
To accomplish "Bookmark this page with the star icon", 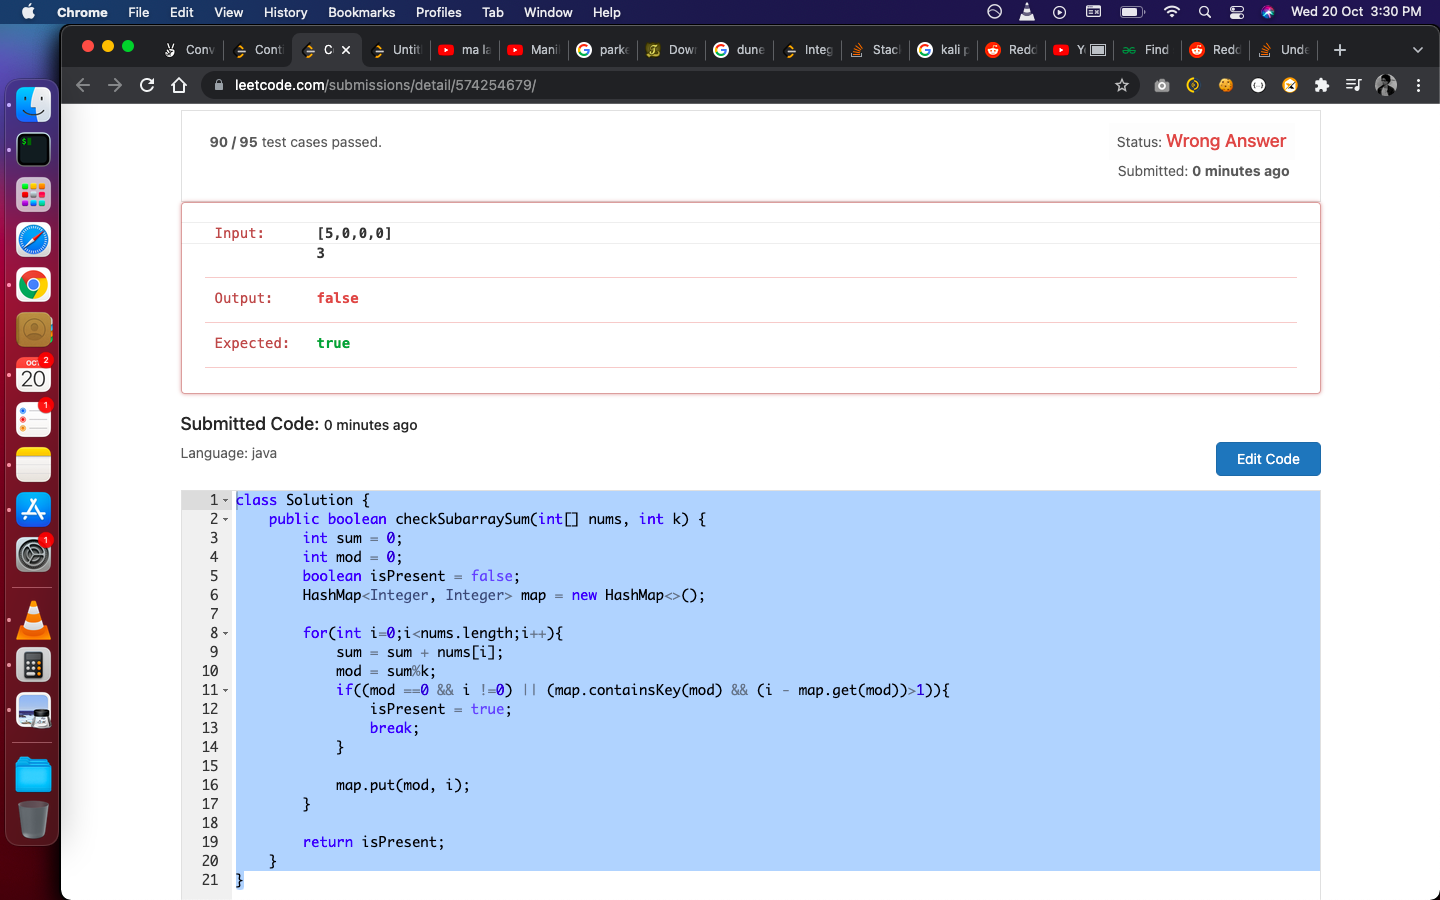I will [x=1122, y=85].
